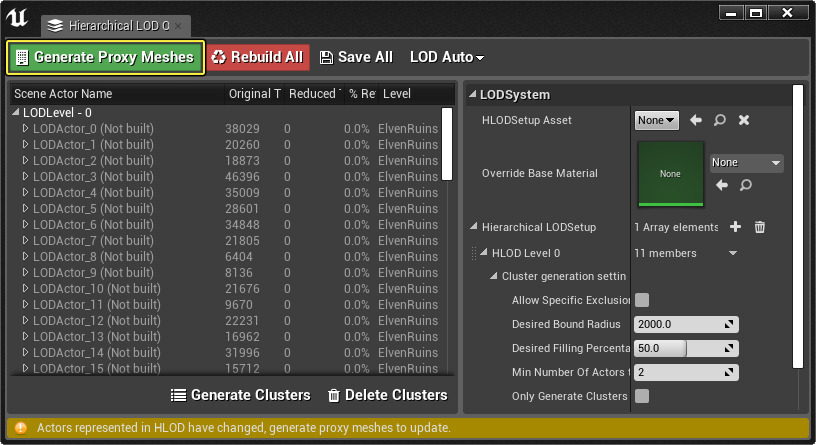
Task: Collapse HLOD Level 0 entry
Action: point(484,252)
